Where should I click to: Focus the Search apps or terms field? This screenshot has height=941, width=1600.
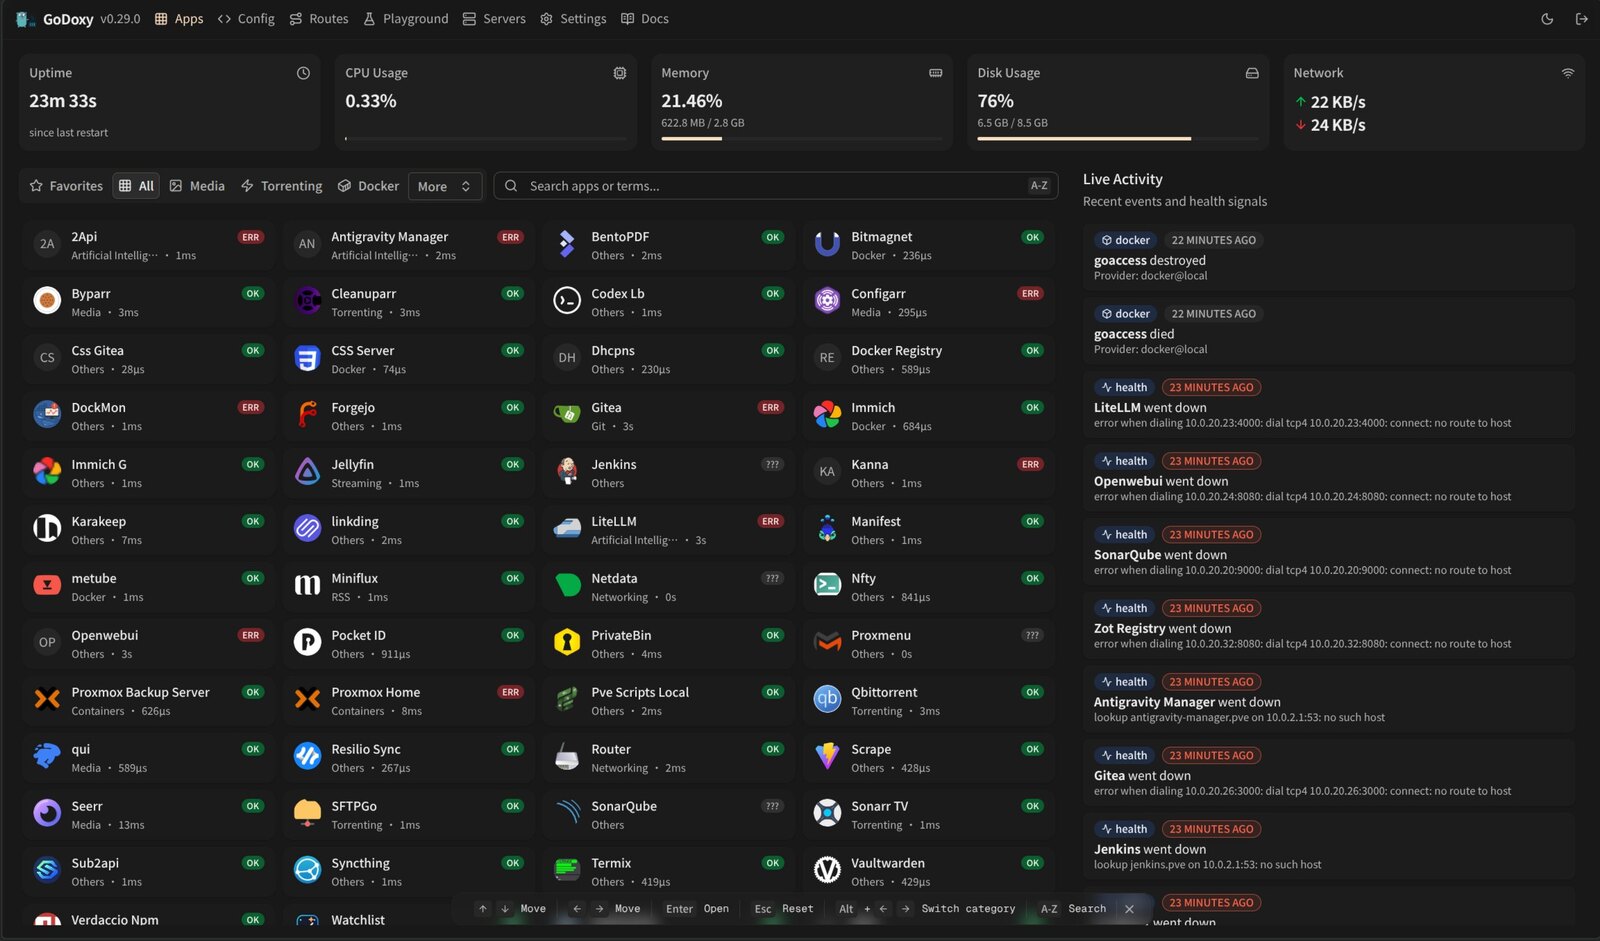[776, 186]
